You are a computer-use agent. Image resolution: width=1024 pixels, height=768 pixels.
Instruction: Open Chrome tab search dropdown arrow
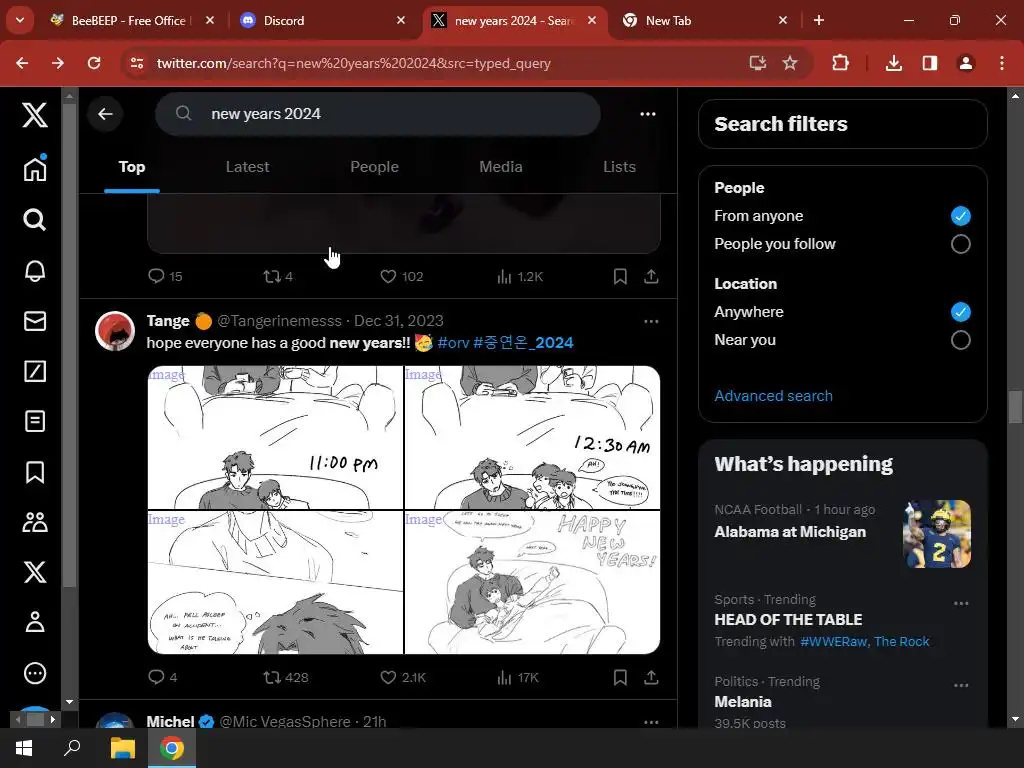pos(20,20)
